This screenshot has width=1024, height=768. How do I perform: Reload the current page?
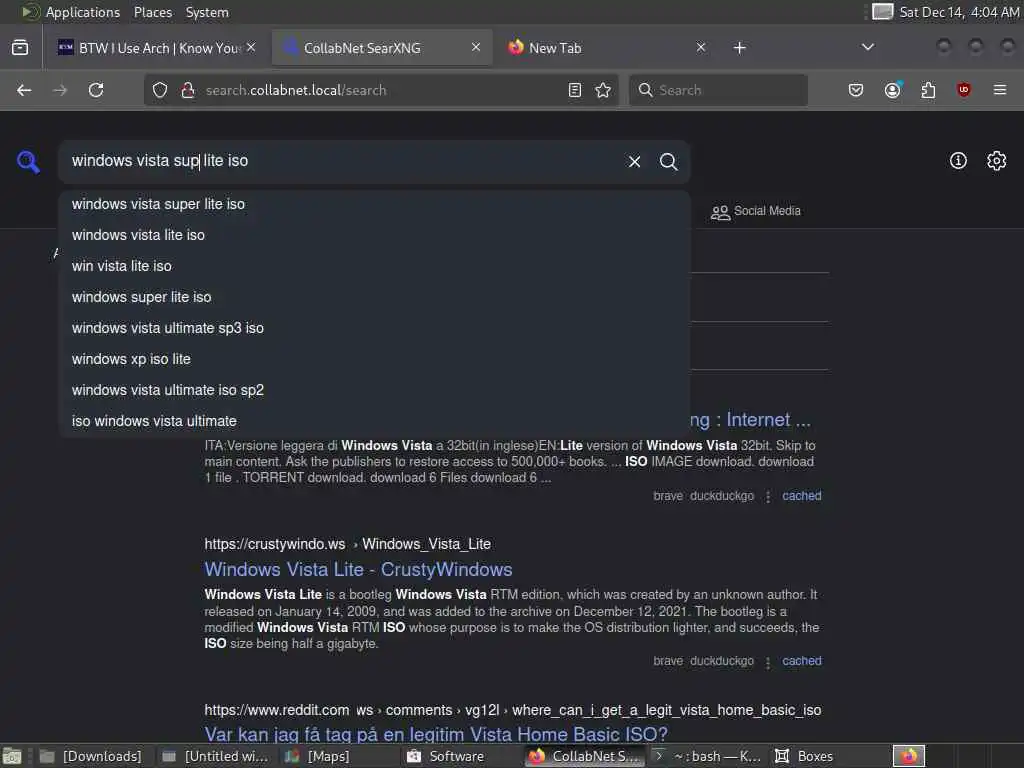pos(96,90)
